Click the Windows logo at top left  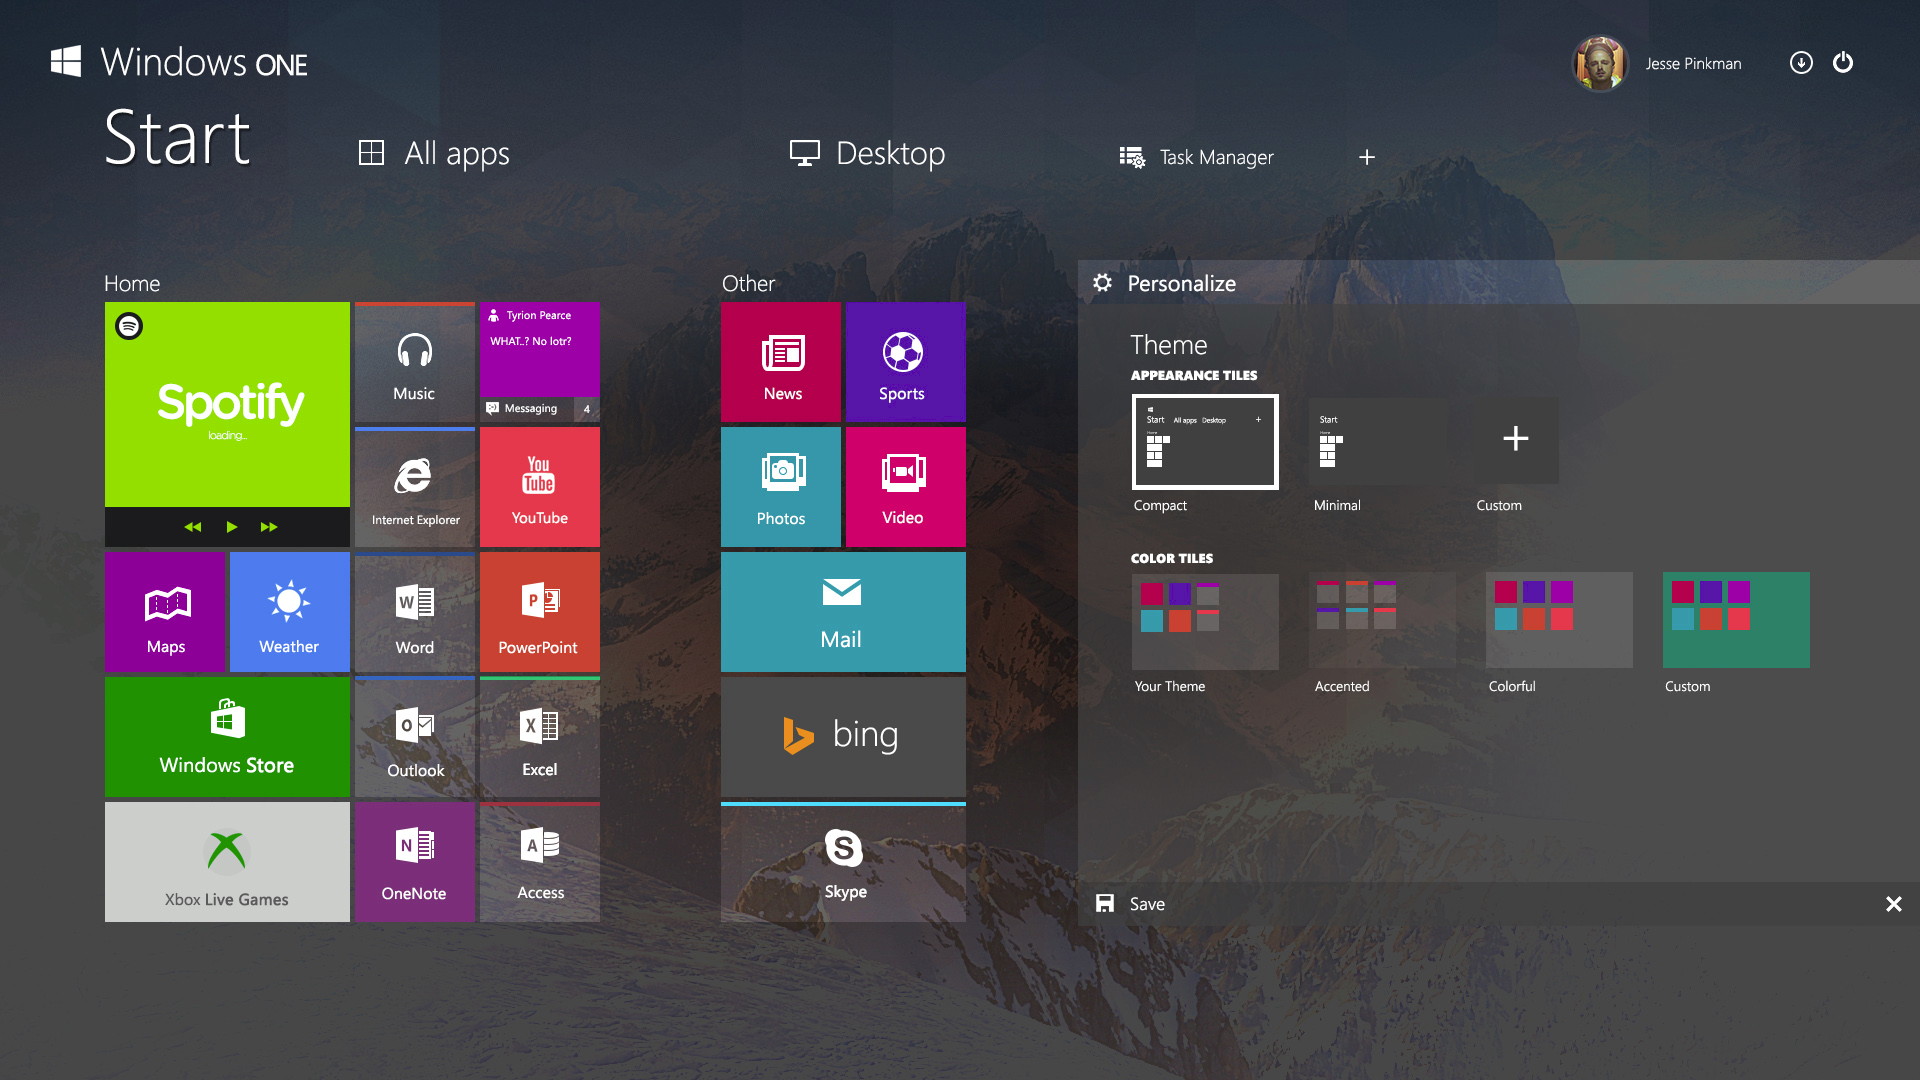(66, 61)
